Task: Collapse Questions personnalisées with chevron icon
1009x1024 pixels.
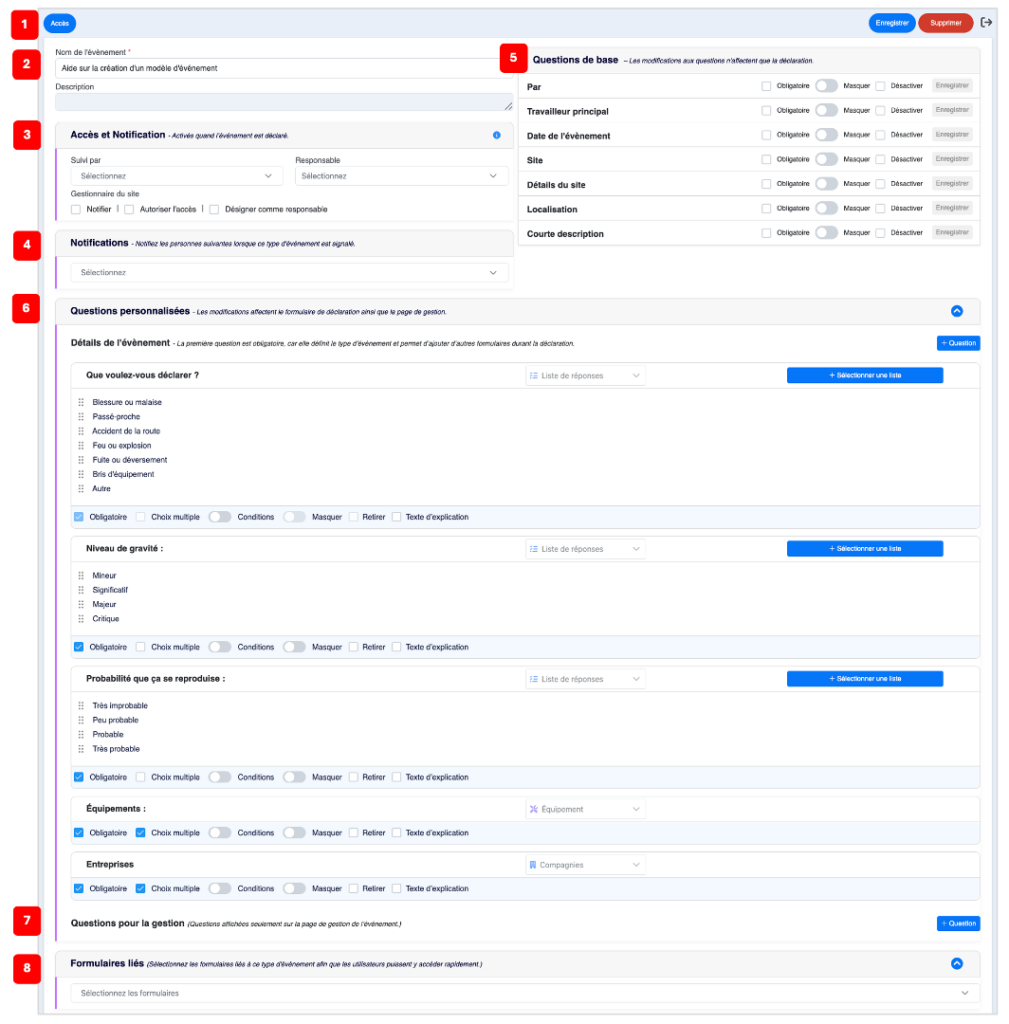Action: [x=957, y=311]
